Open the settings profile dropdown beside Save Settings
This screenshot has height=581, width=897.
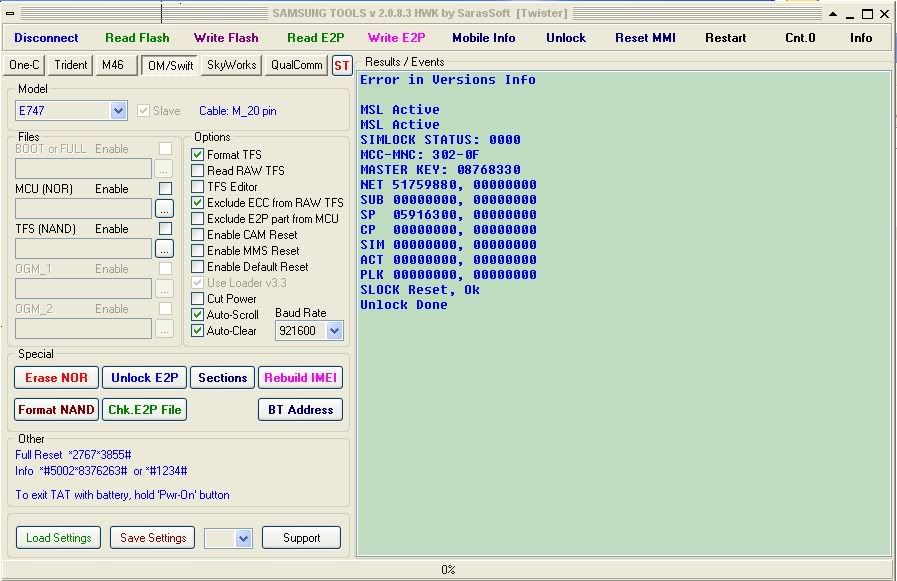[243, 538]
